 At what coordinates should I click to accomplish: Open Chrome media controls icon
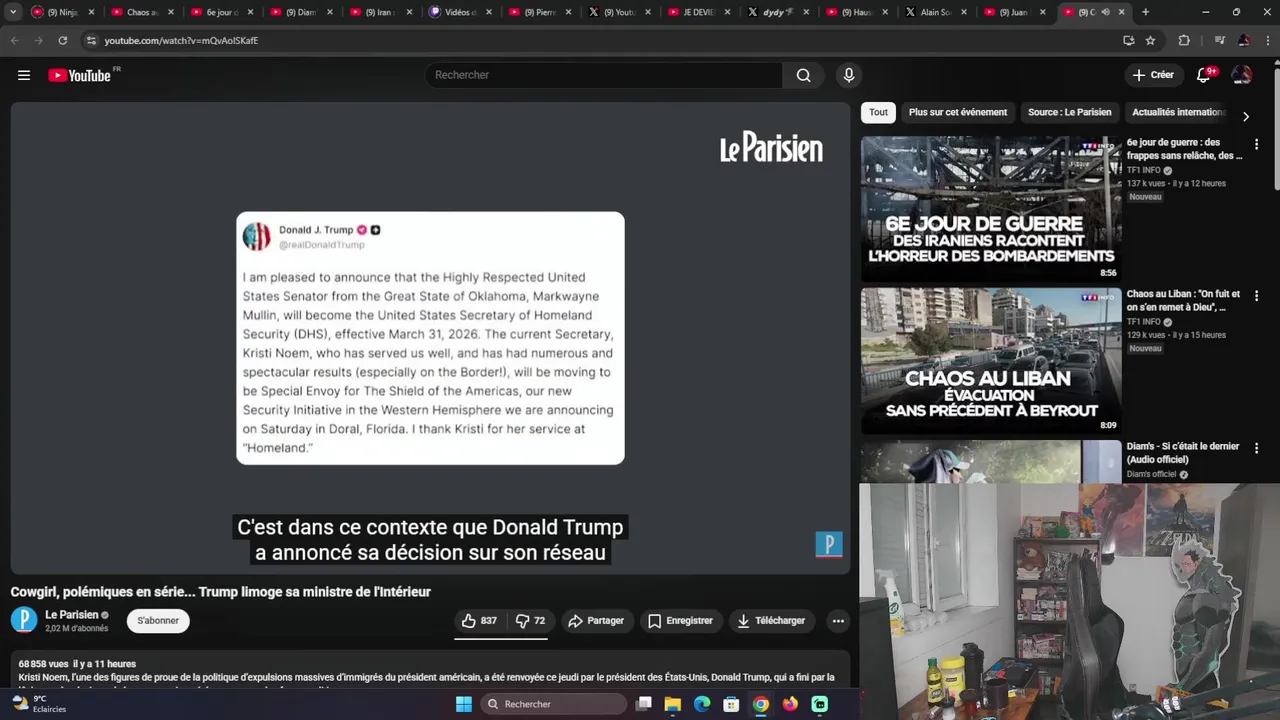tap(1219, 40)
